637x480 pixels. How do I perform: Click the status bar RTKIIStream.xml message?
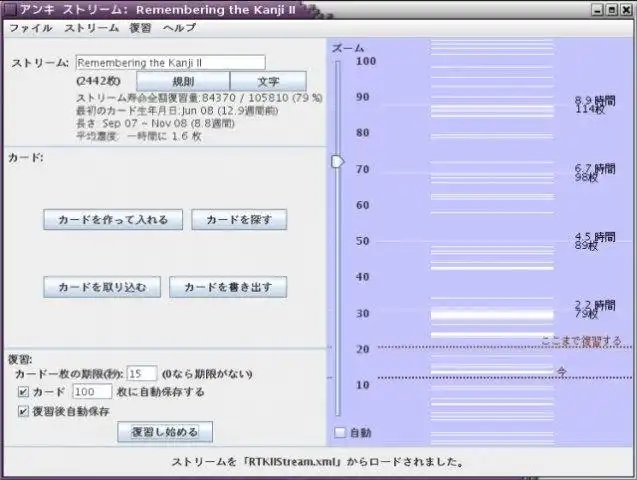click(318, 462)
